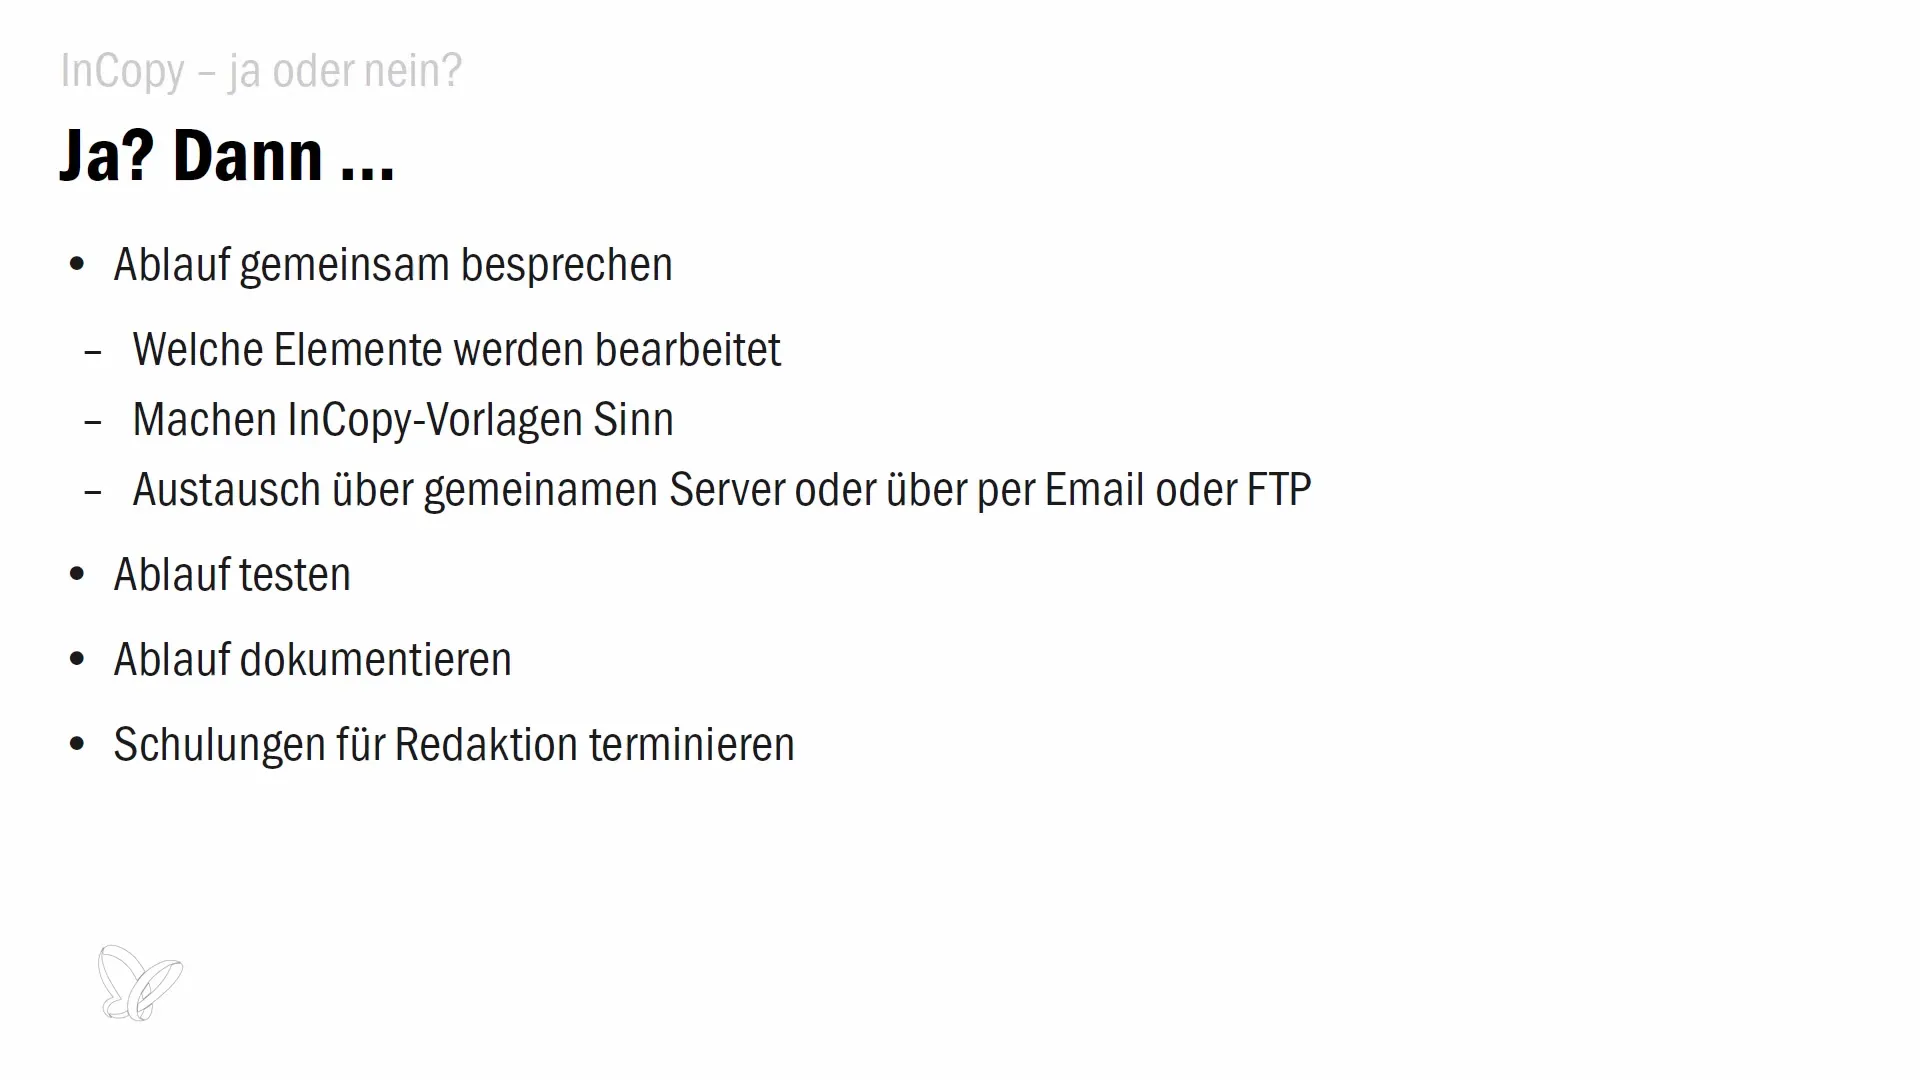This screenshot has width=1920, height=1080.
Task: Click on 'Ablauf gemeinsam besprechen' bullet point
Action: tap(392, 262)
